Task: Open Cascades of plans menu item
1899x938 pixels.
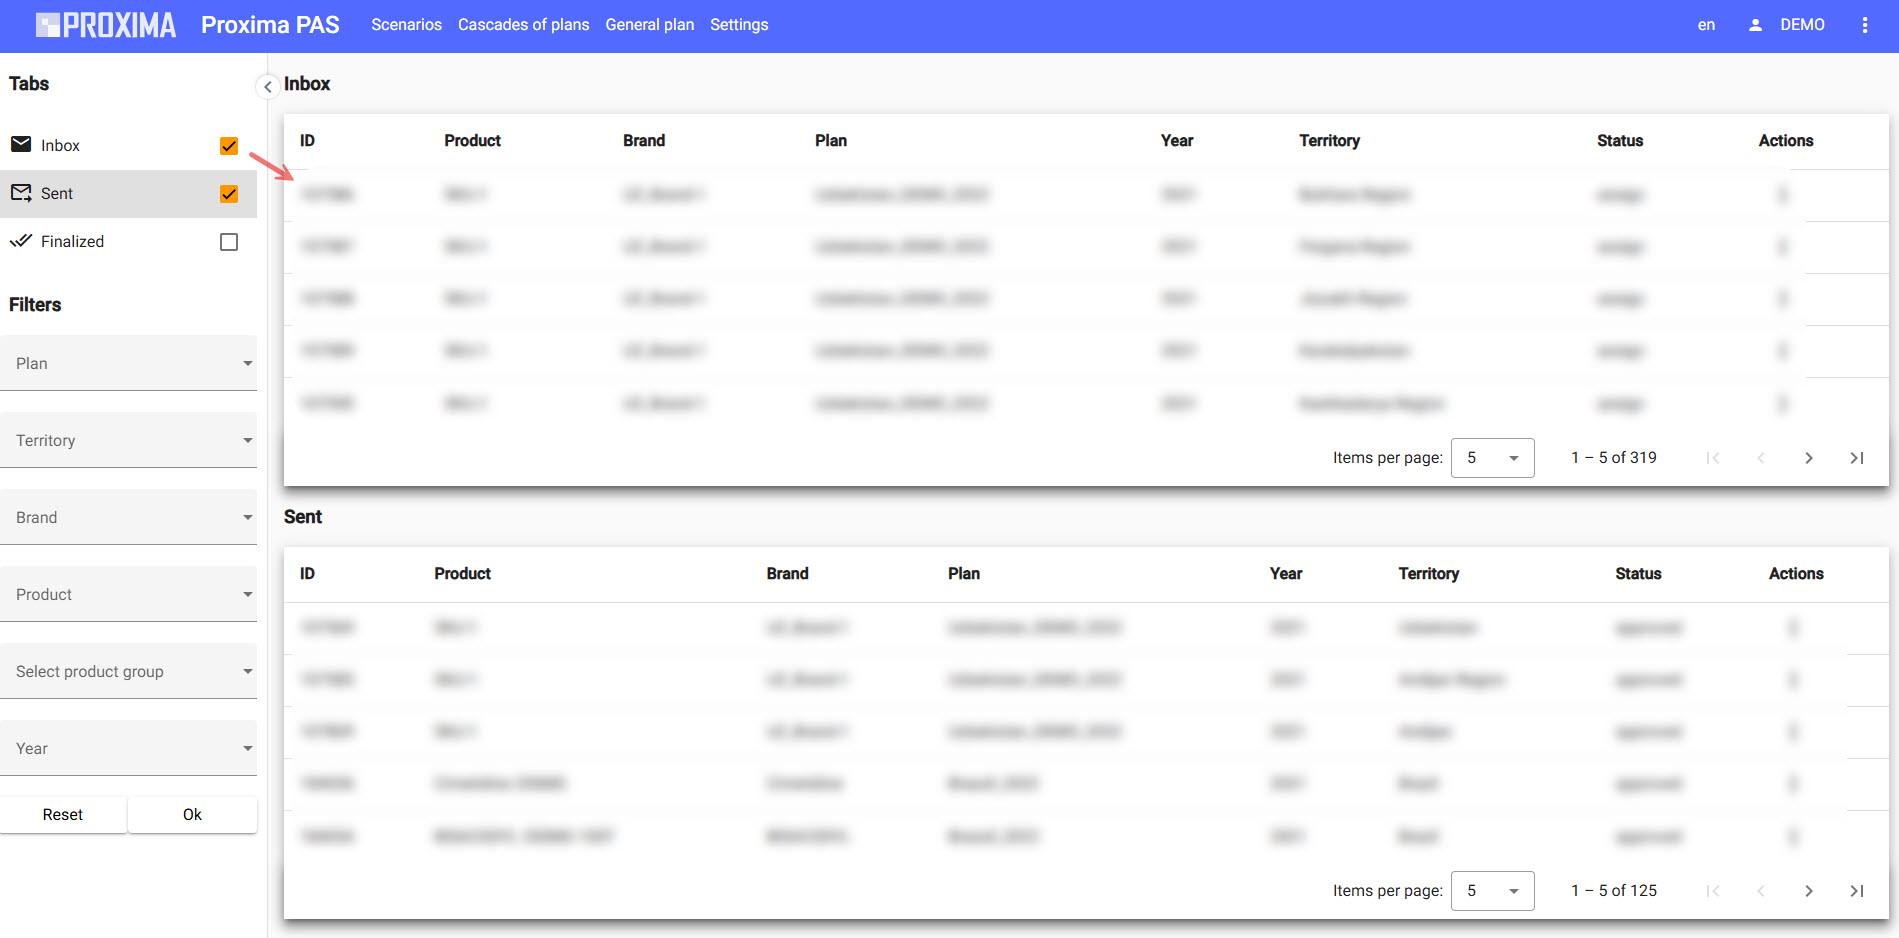Action: (523, 25)
